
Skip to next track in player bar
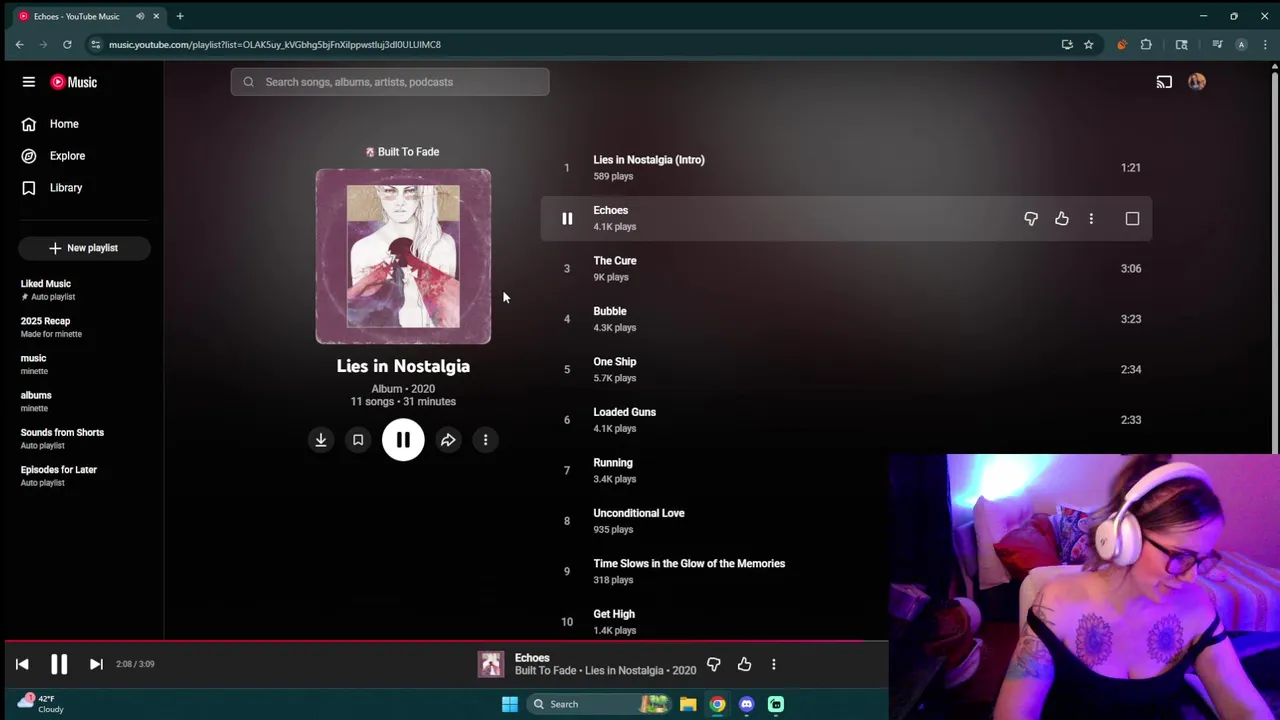[x=96, y=664]
